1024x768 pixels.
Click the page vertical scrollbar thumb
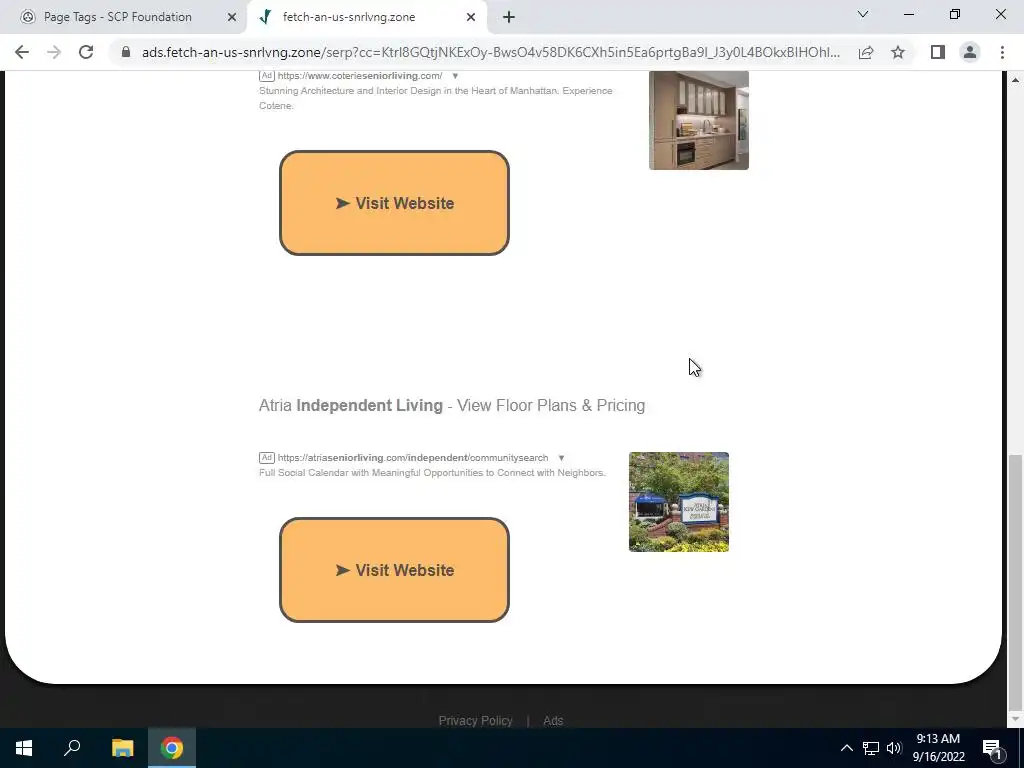[1015, 581]
